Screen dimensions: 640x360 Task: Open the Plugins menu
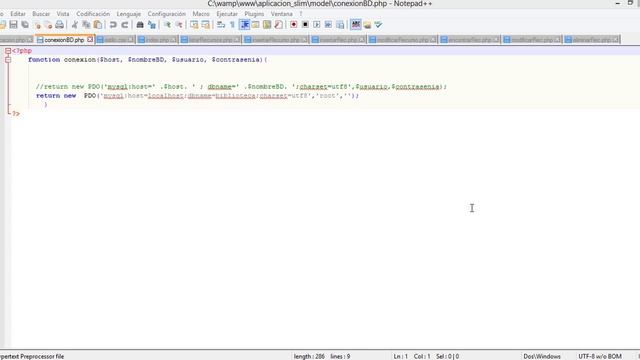pyautogui.click(x=254, y=14)
